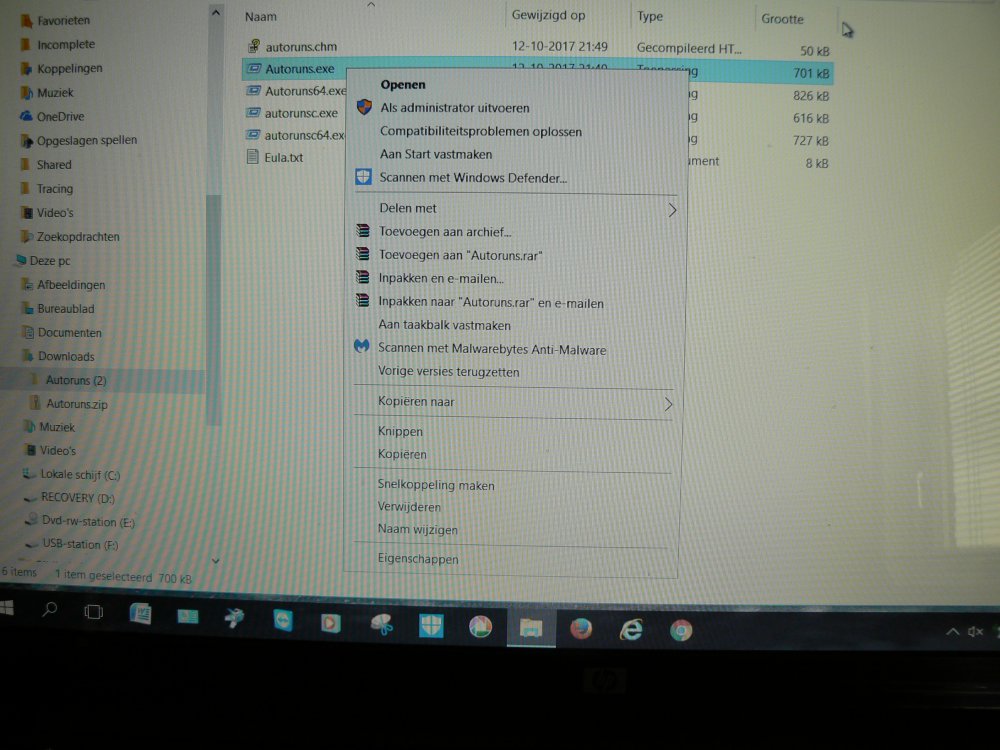Click the Malwarebytes logo icon in menu

[x=362, y=346]
